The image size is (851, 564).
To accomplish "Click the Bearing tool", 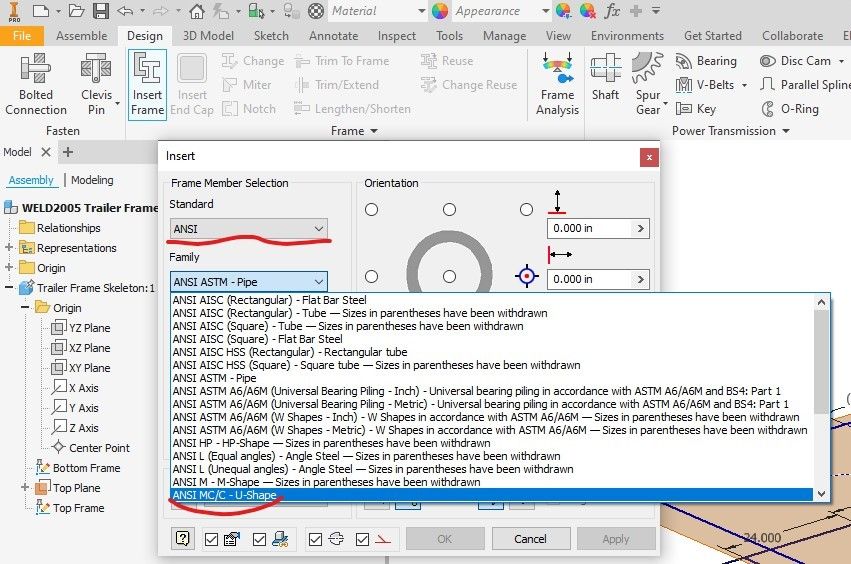I will click(x=706, y=61).
